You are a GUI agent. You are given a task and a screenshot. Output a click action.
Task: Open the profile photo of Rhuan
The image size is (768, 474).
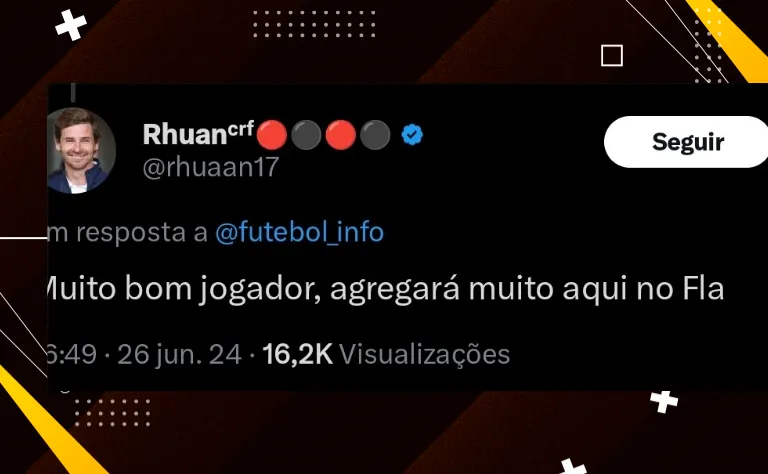81,150
